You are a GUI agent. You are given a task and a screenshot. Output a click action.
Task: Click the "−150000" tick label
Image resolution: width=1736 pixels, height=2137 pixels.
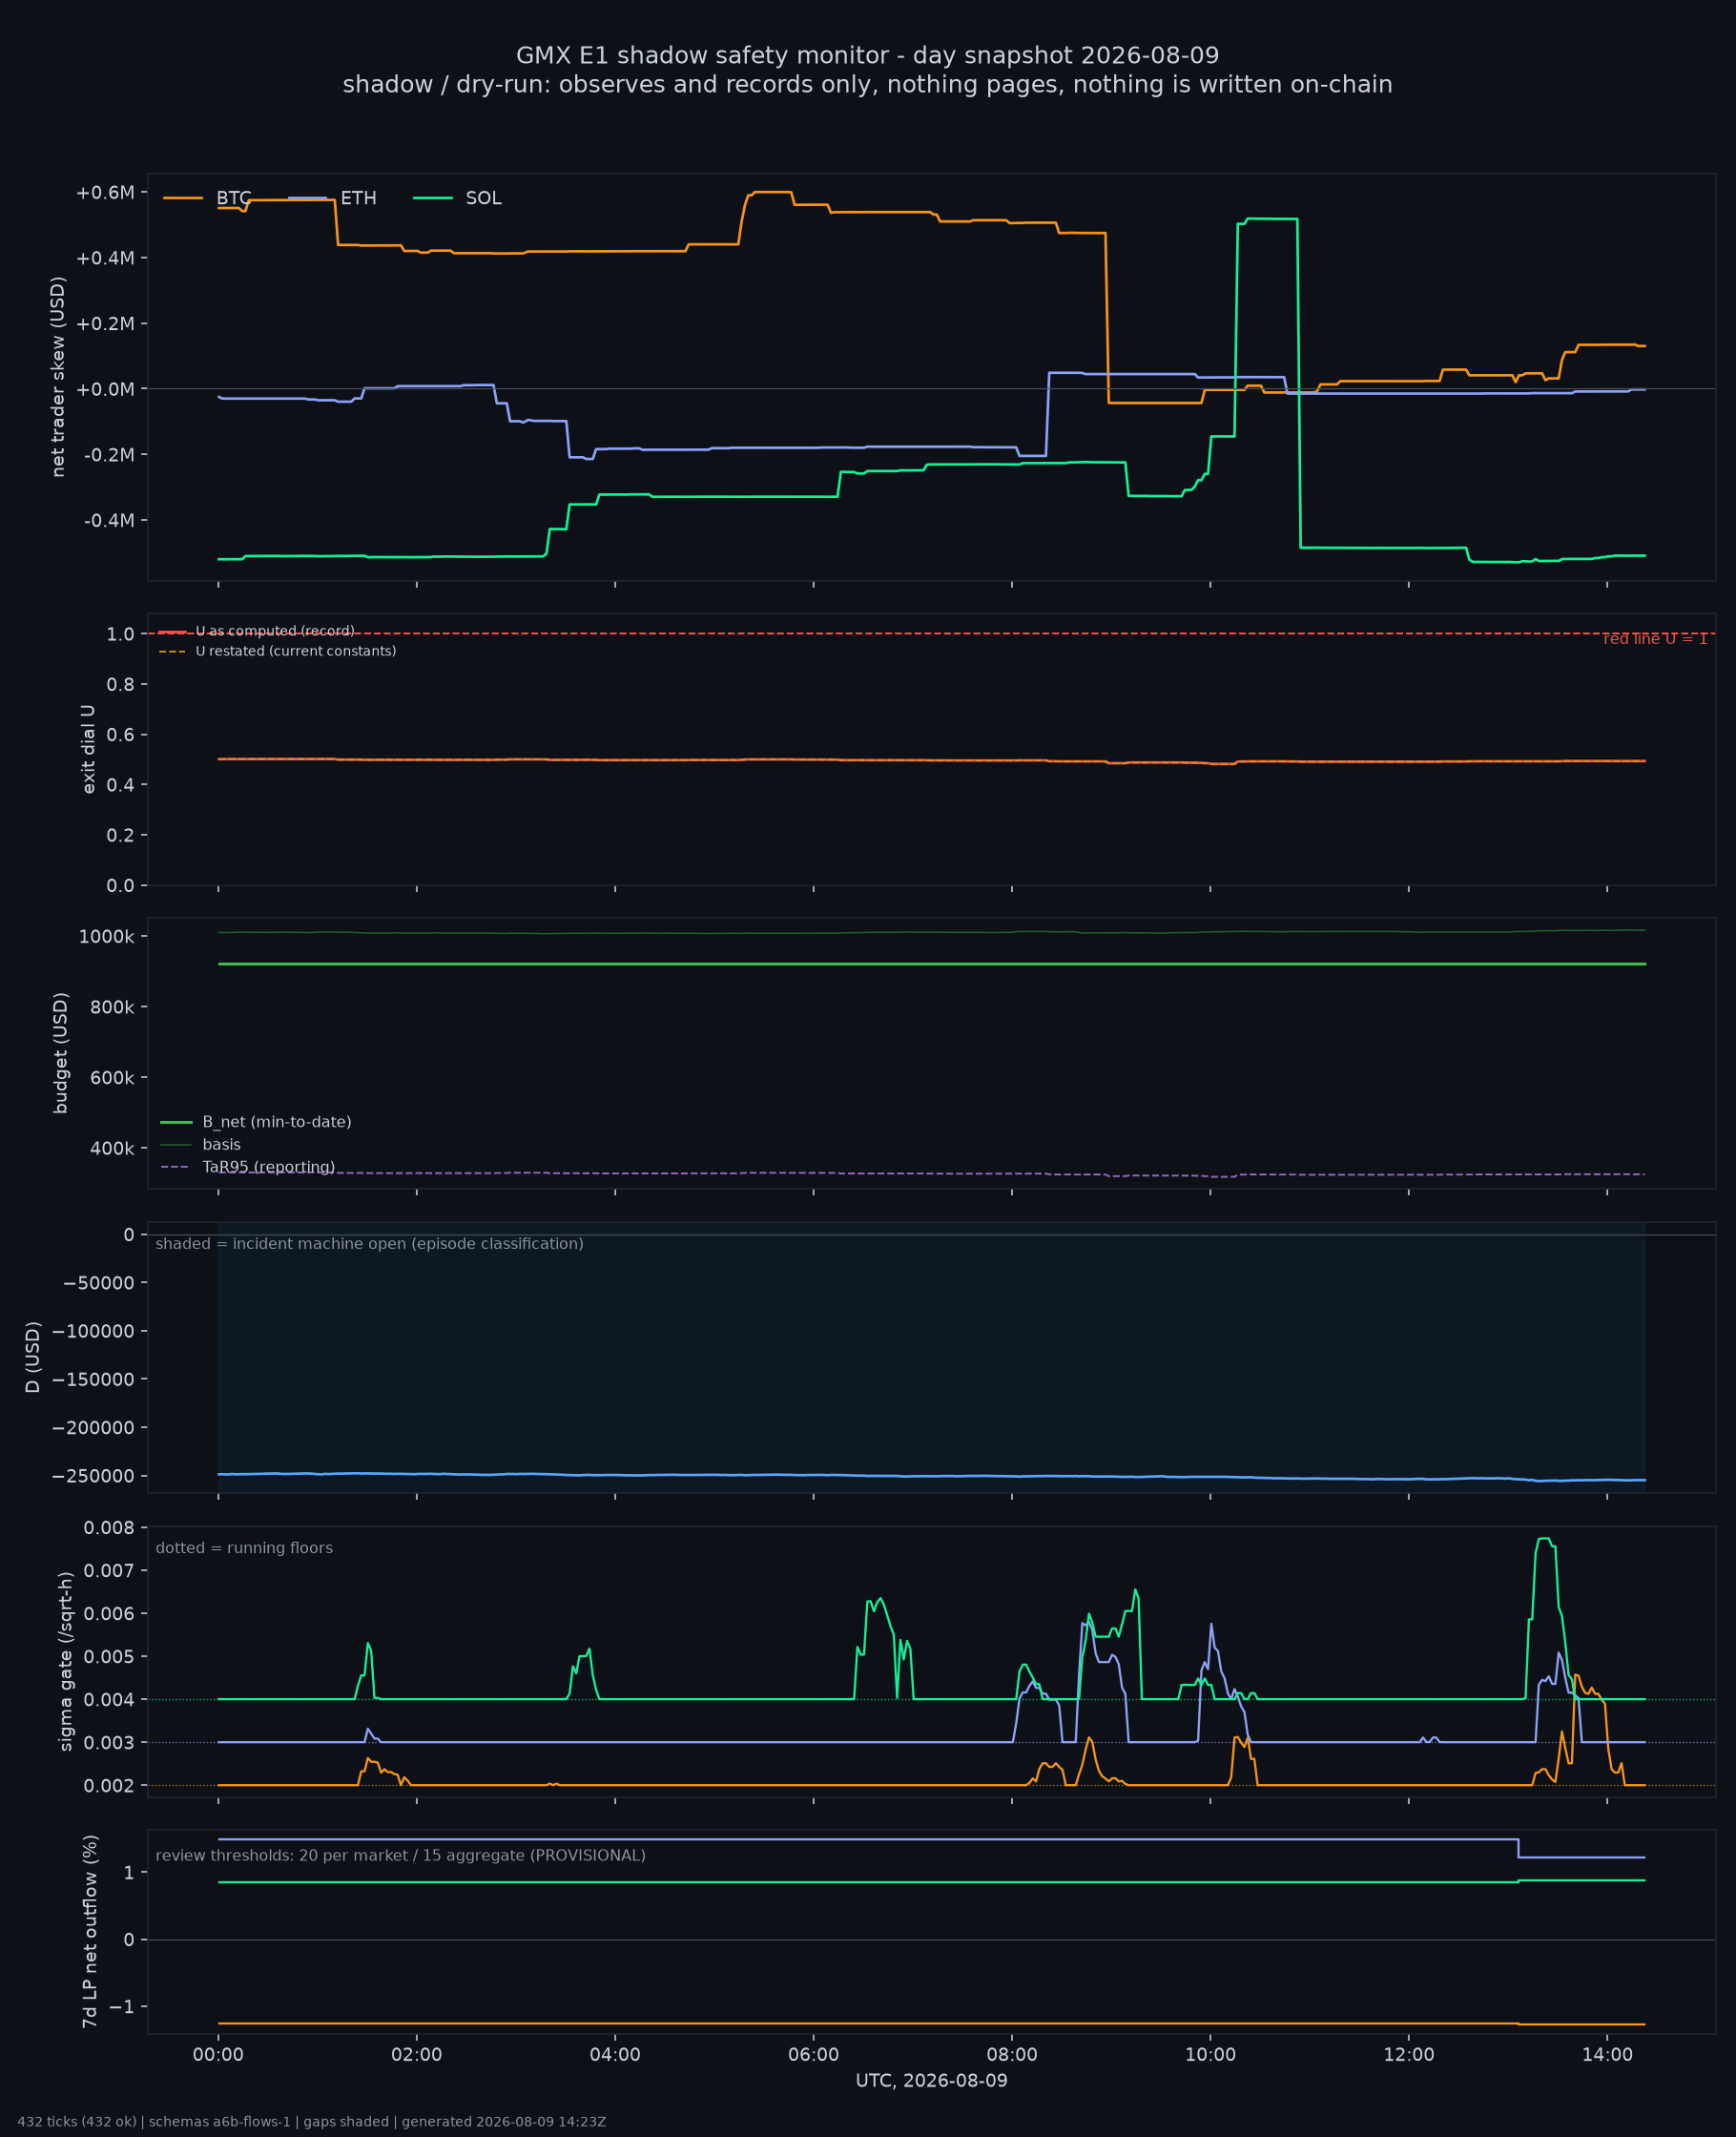click(x=93, y=1380)
